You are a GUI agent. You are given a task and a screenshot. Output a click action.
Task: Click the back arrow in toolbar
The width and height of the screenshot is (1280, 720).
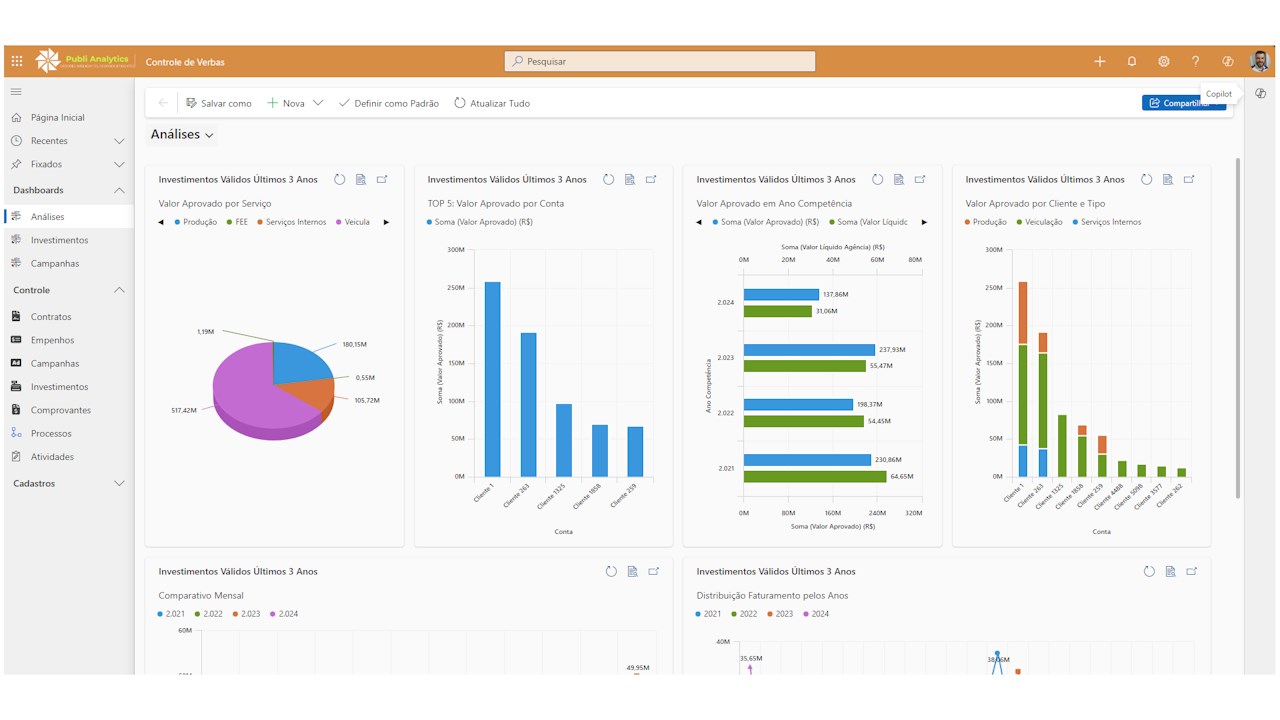[163, 103]
